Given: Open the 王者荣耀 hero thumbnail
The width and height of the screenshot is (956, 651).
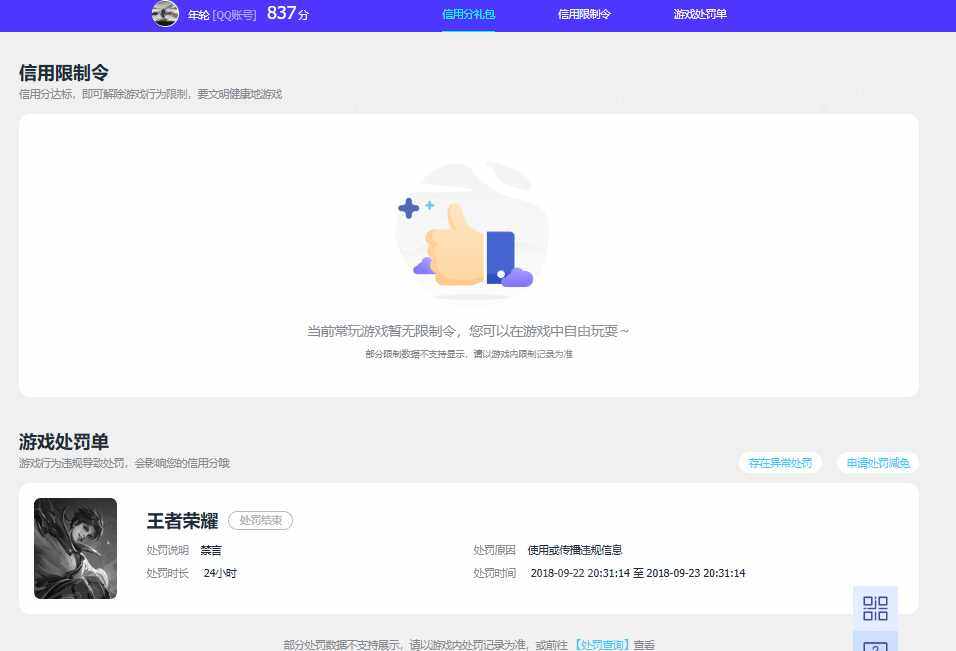Looking at the screenshot, I should (76, 548).
